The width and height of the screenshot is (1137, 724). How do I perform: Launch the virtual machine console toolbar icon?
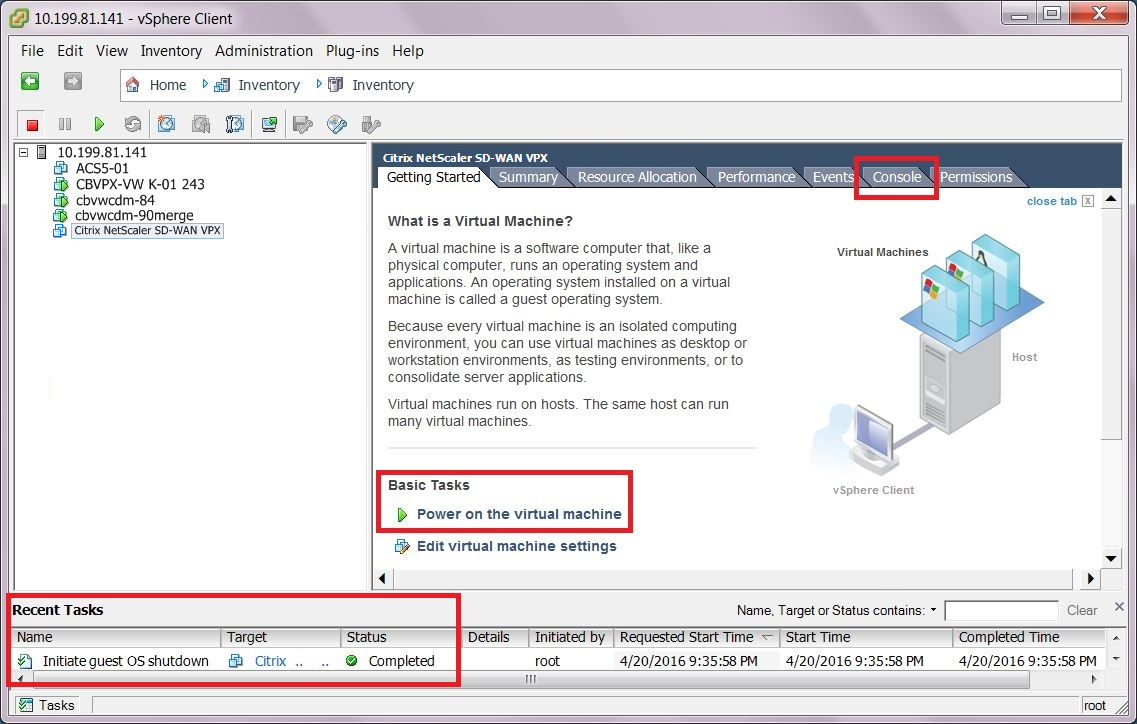pyautogui.click(x=269, y=125)
